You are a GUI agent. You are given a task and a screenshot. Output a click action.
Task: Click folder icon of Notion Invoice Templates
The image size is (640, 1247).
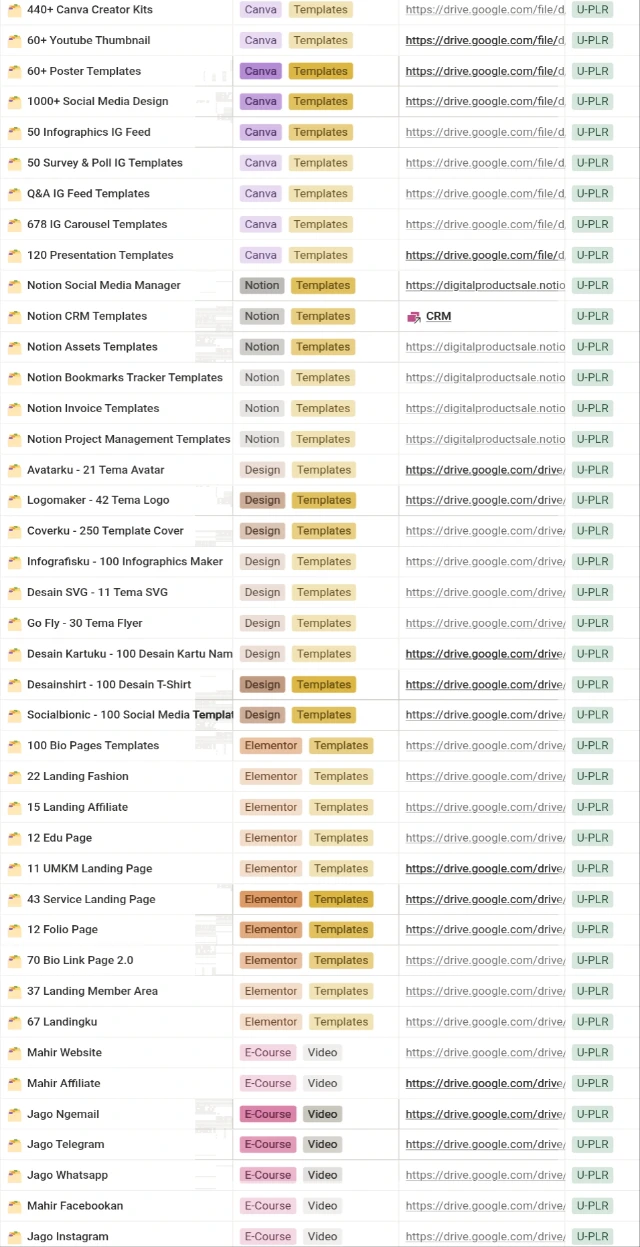(x=14, y=409)
